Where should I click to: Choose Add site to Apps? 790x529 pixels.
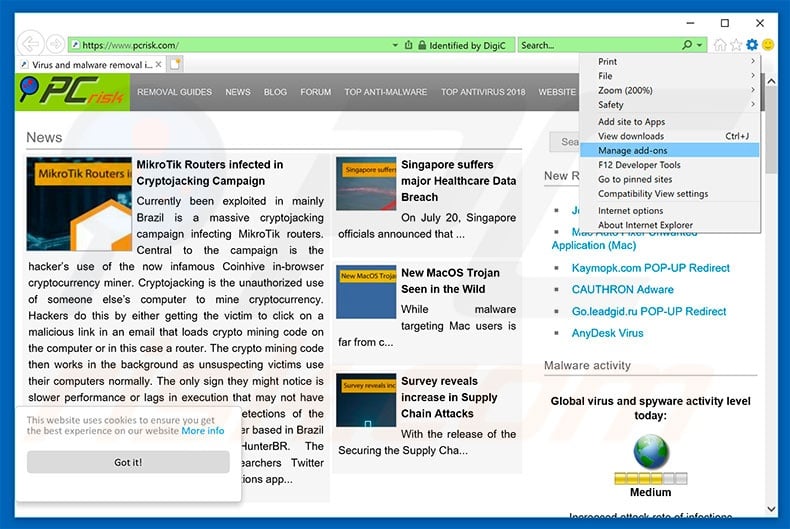(x=670, y=121)
